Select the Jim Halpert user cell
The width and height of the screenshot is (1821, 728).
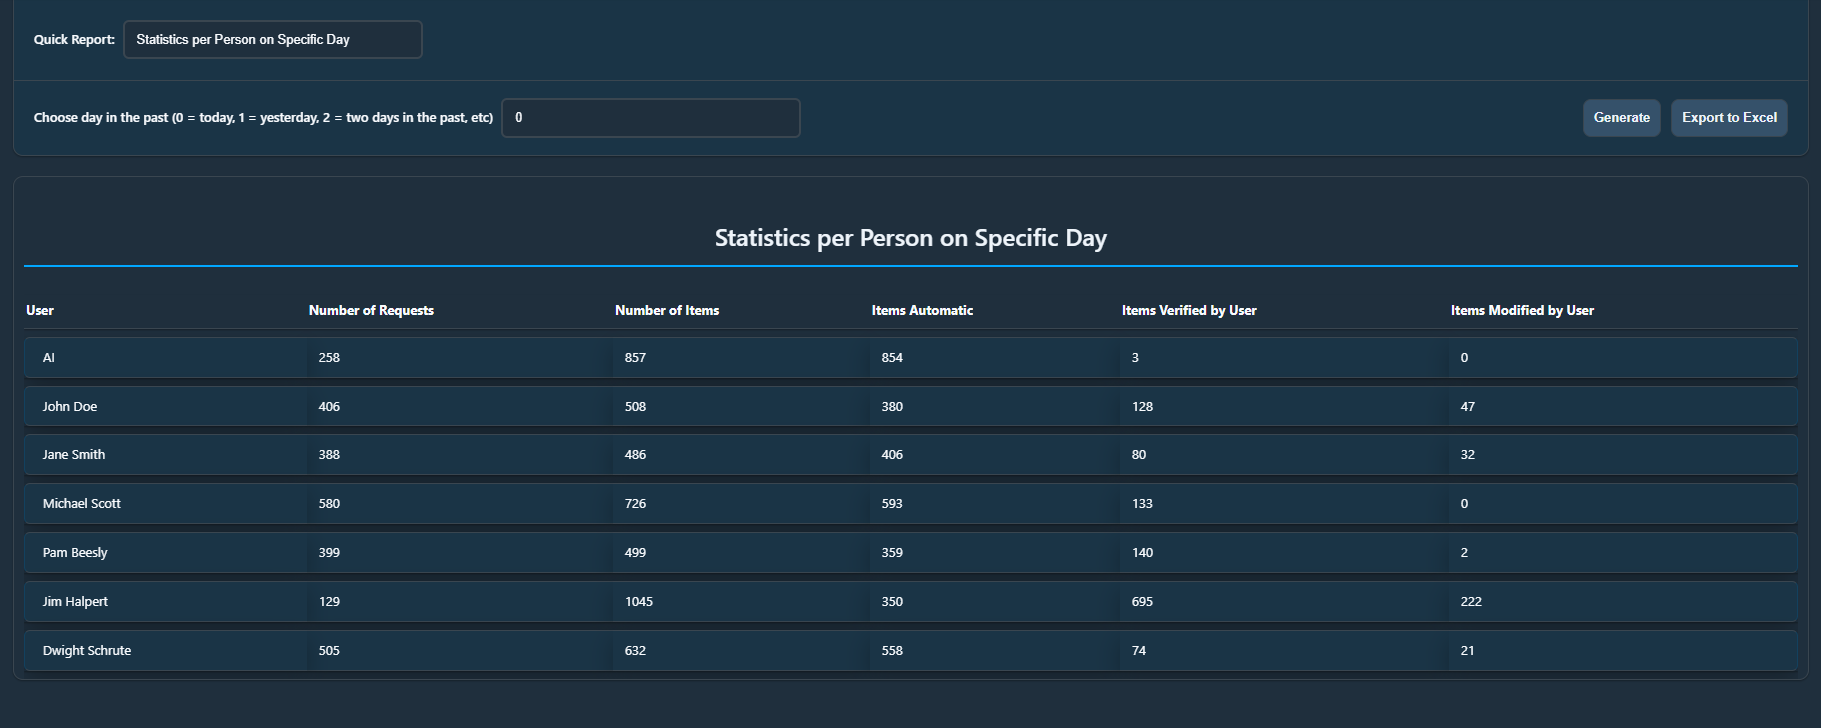(75, 601)
